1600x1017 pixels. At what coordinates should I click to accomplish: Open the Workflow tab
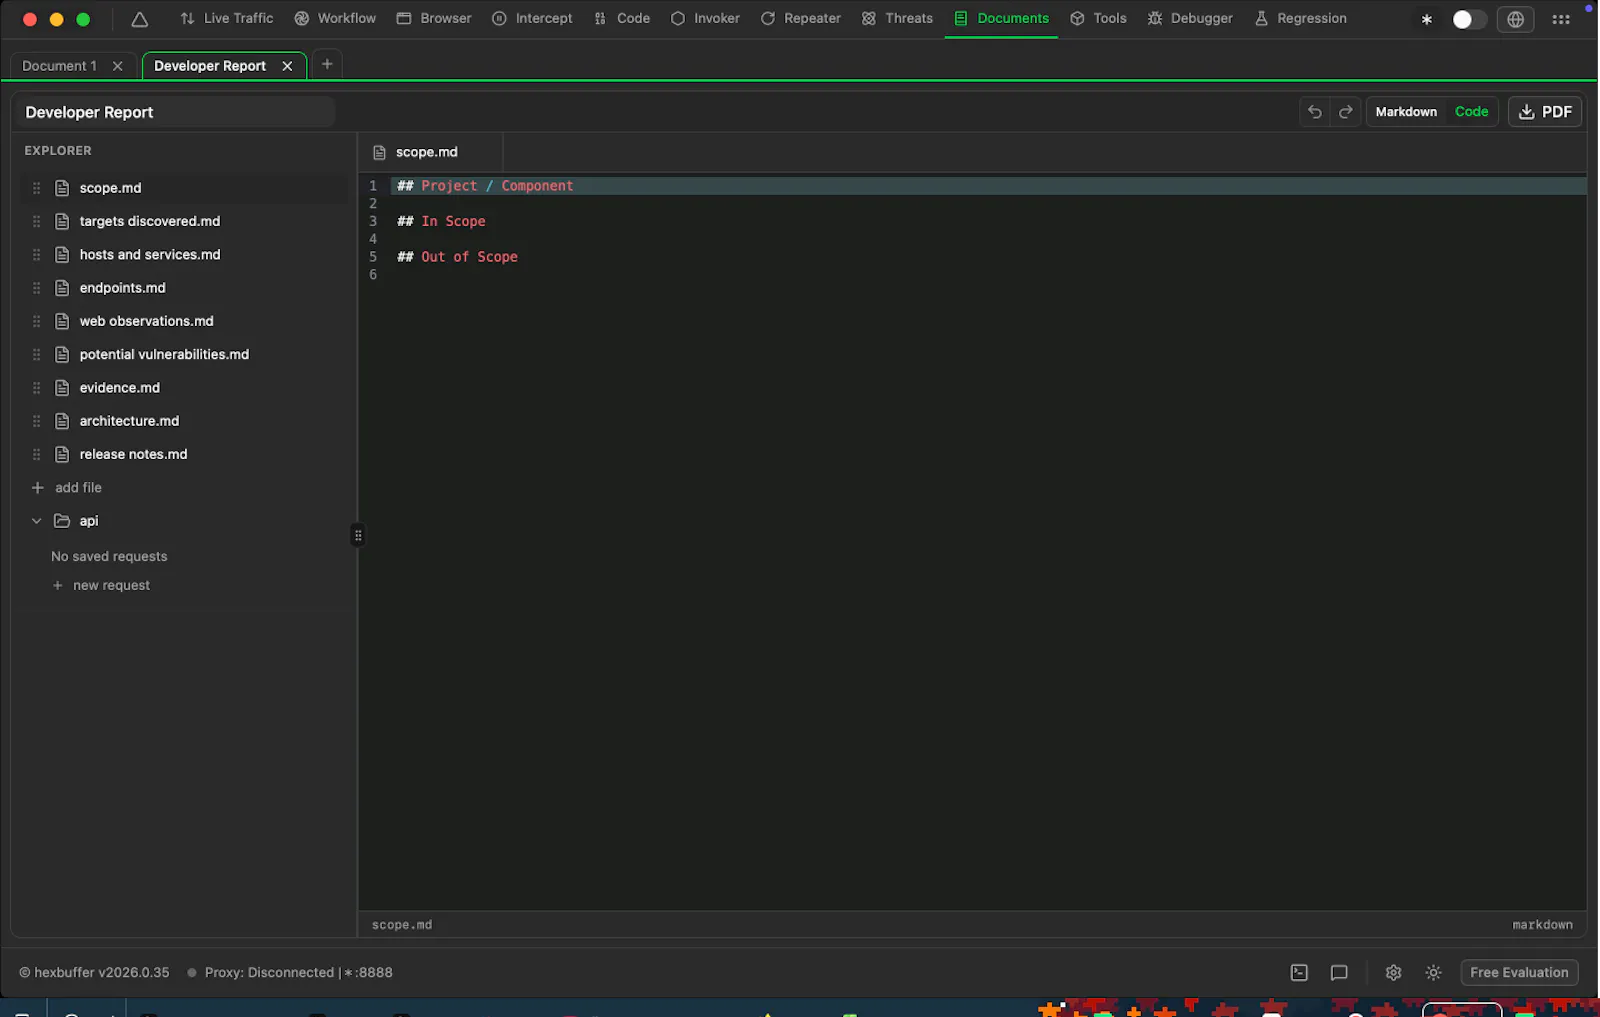click(335, 18)
